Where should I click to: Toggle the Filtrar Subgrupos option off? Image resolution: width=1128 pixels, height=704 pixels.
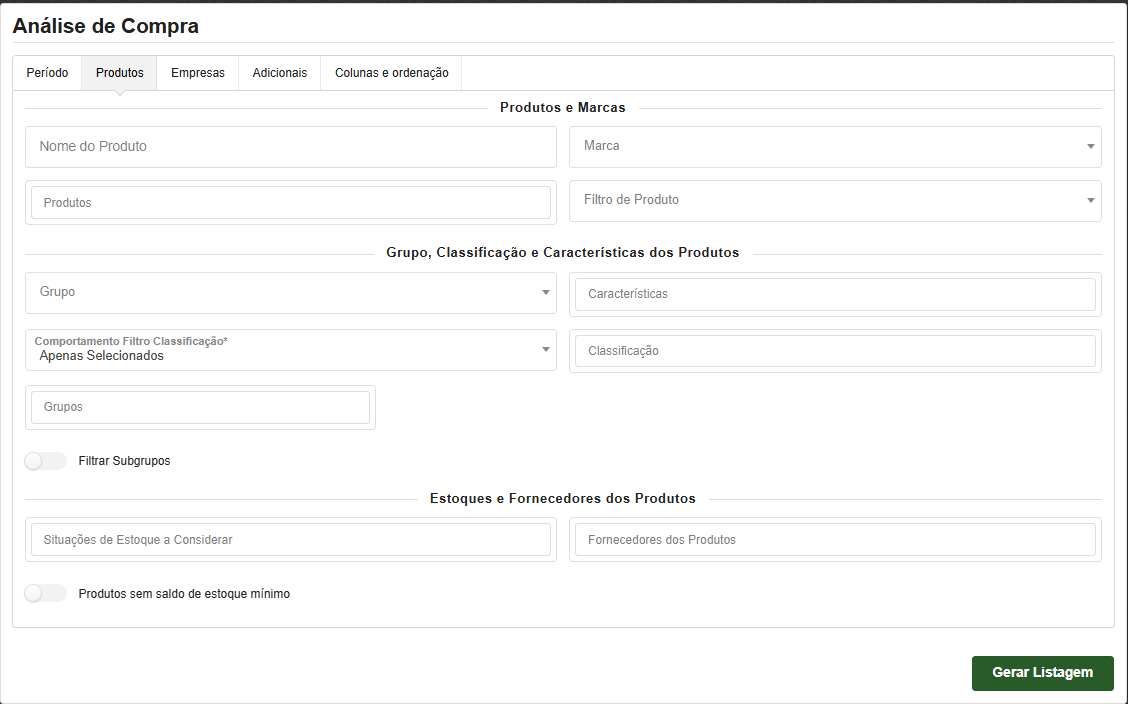click(45, 460)
